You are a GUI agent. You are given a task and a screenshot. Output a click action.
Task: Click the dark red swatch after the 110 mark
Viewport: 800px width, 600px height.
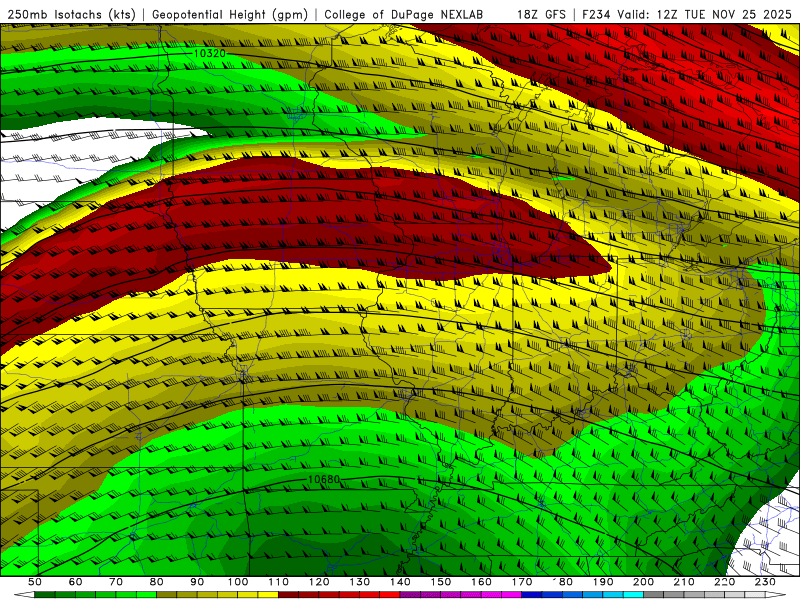click(288, 595)
